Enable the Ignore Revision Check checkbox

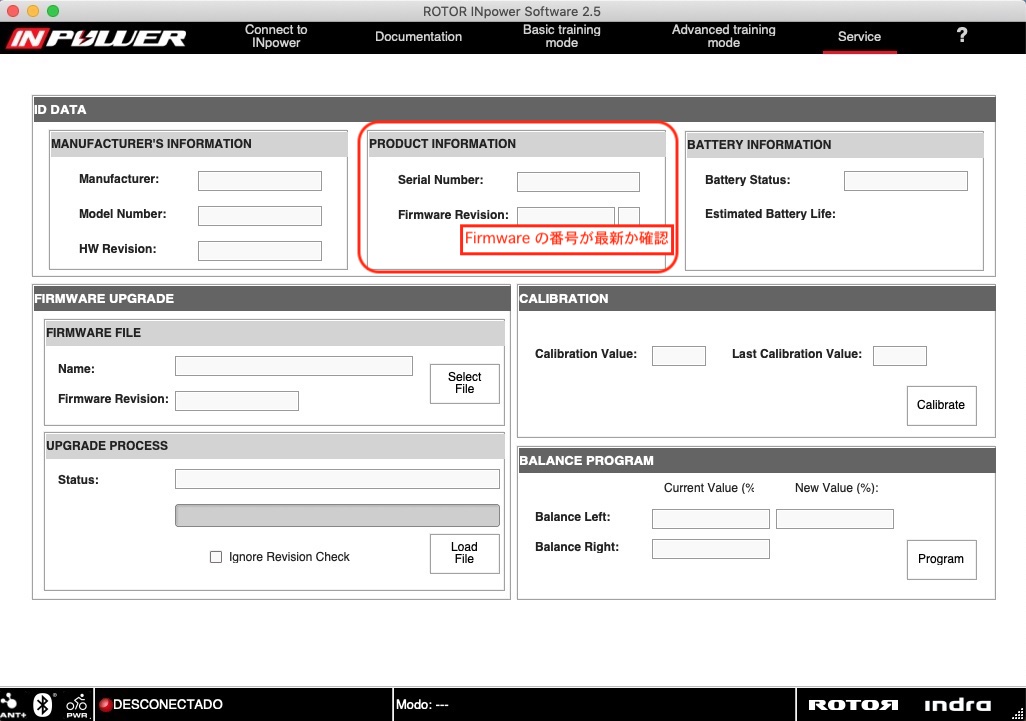click(216, 557)
